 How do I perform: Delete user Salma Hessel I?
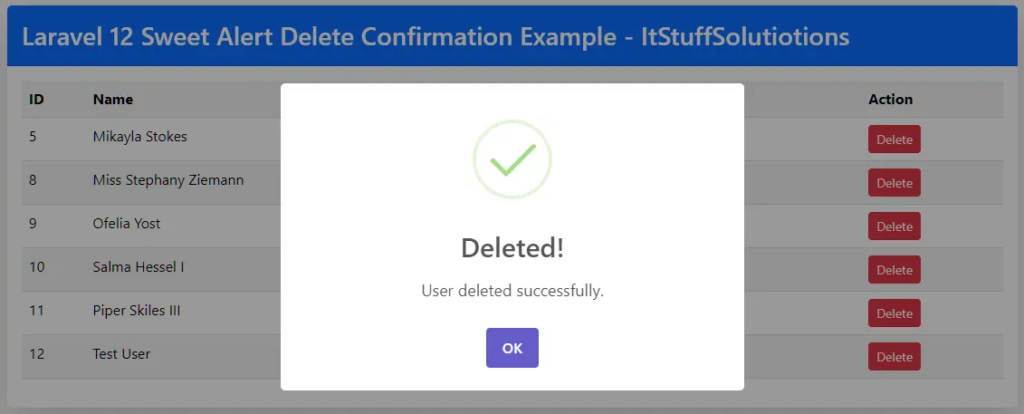[x=894, y=270]
